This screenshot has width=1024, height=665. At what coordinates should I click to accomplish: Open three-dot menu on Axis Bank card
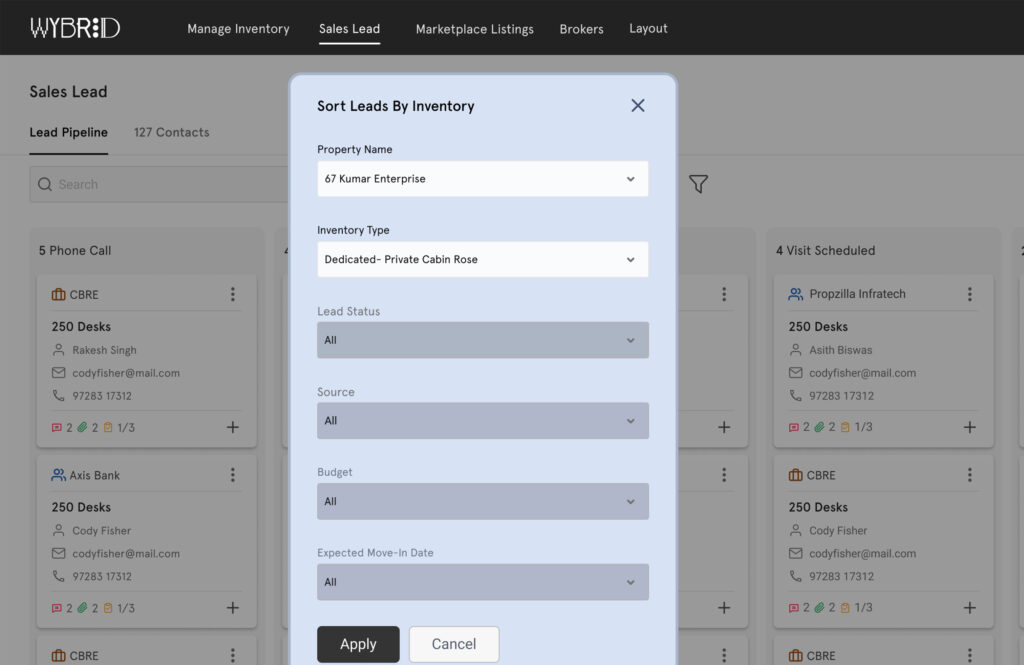point(232,475)
